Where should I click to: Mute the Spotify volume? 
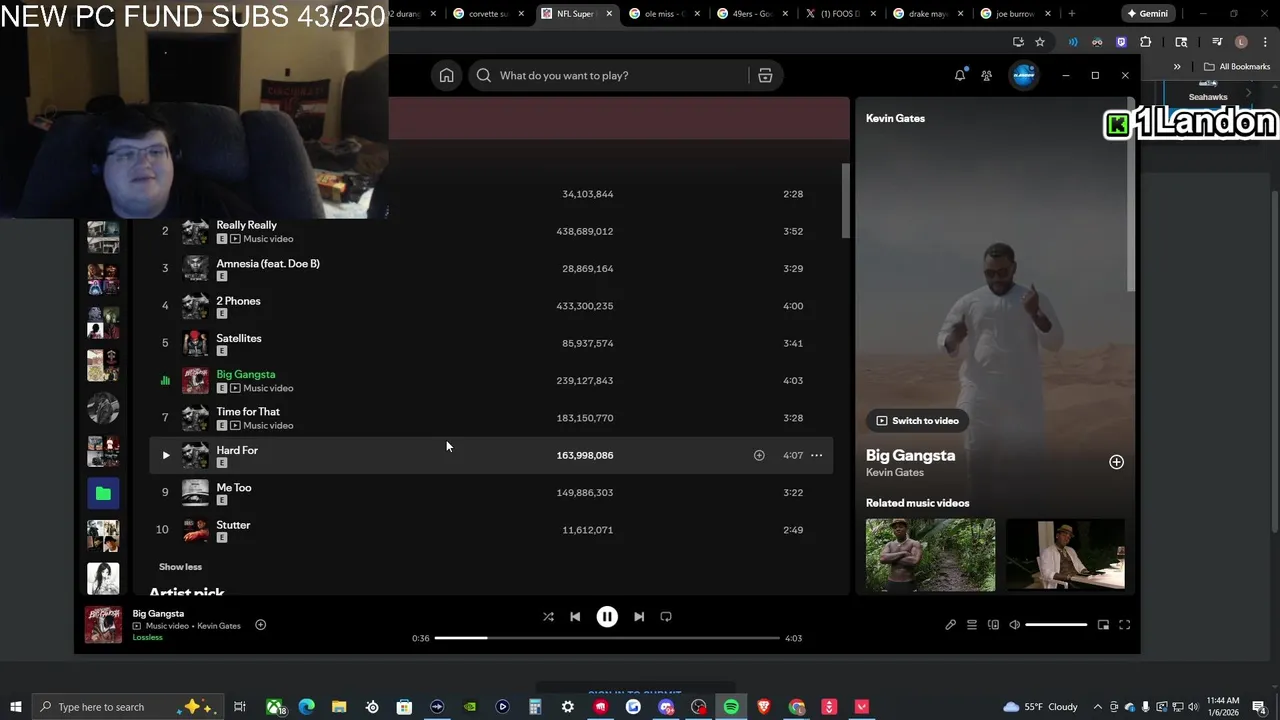(1014, 625)
